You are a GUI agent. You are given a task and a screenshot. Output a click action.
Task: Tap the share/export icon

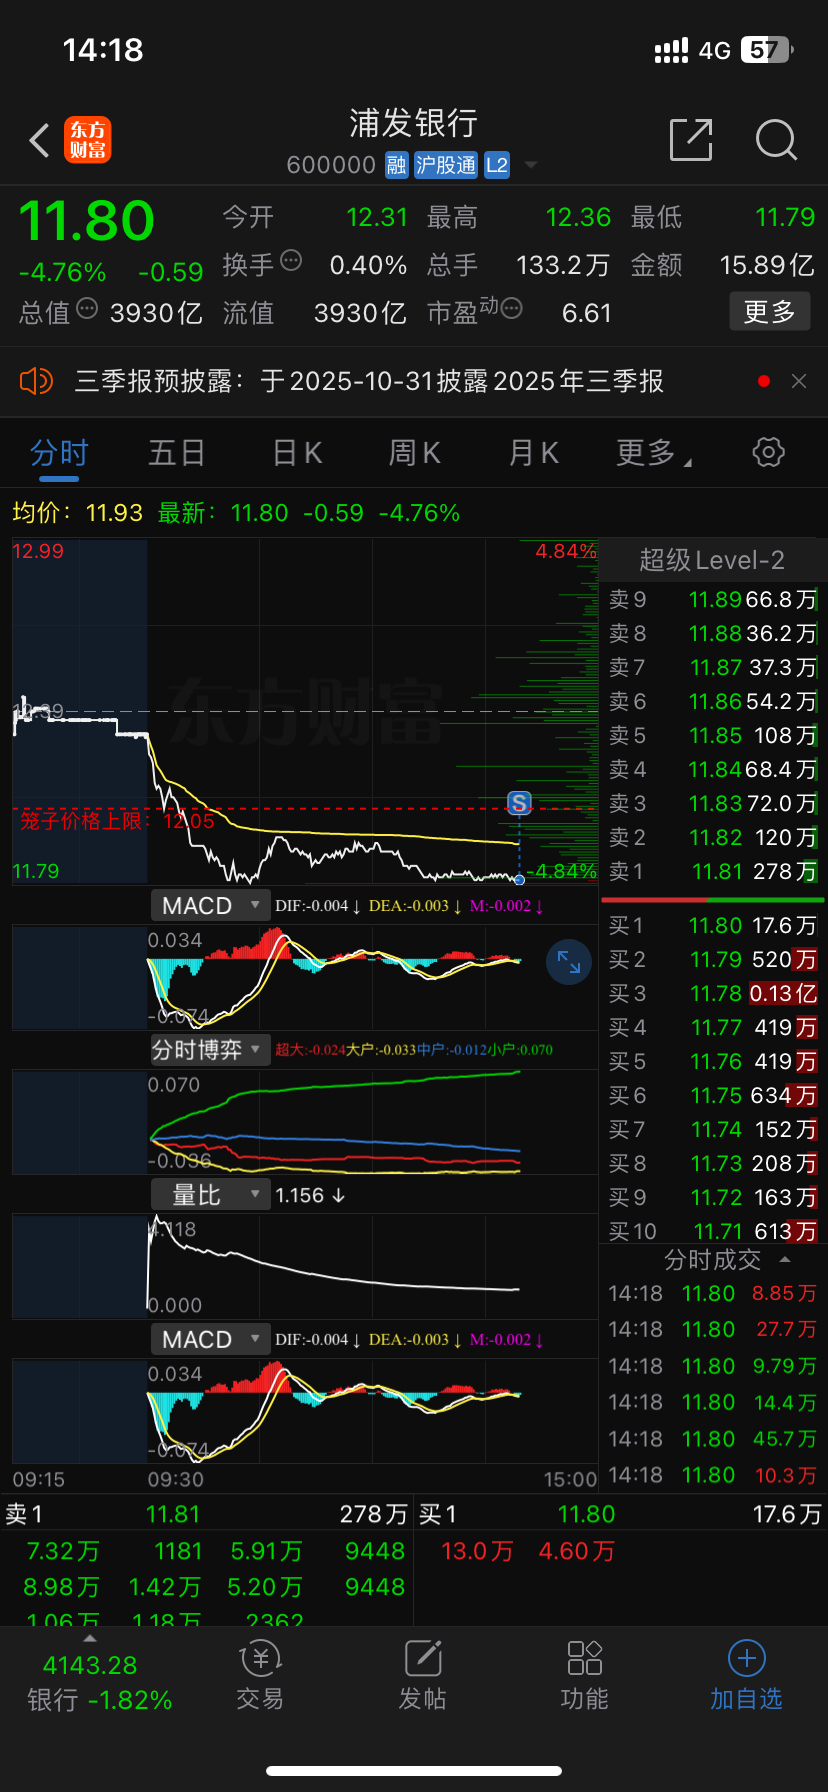point(691,139)
